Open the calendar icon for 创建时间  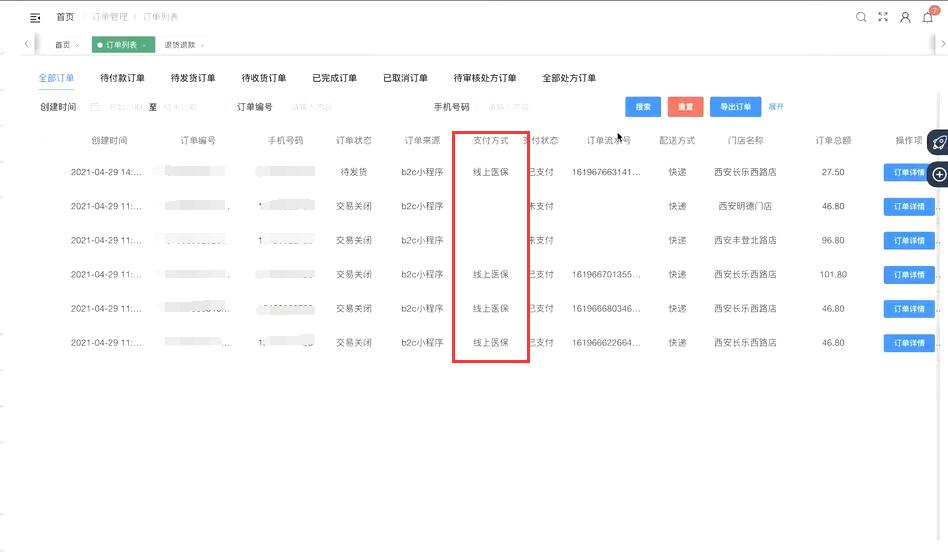pyautogui.click(x=95, y=107)
